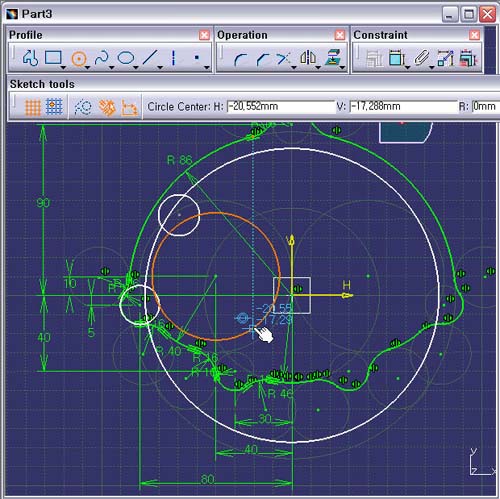Screen dimensions: 500x499
Task: Select the Ellipse tool
Action: click(126, 58)
